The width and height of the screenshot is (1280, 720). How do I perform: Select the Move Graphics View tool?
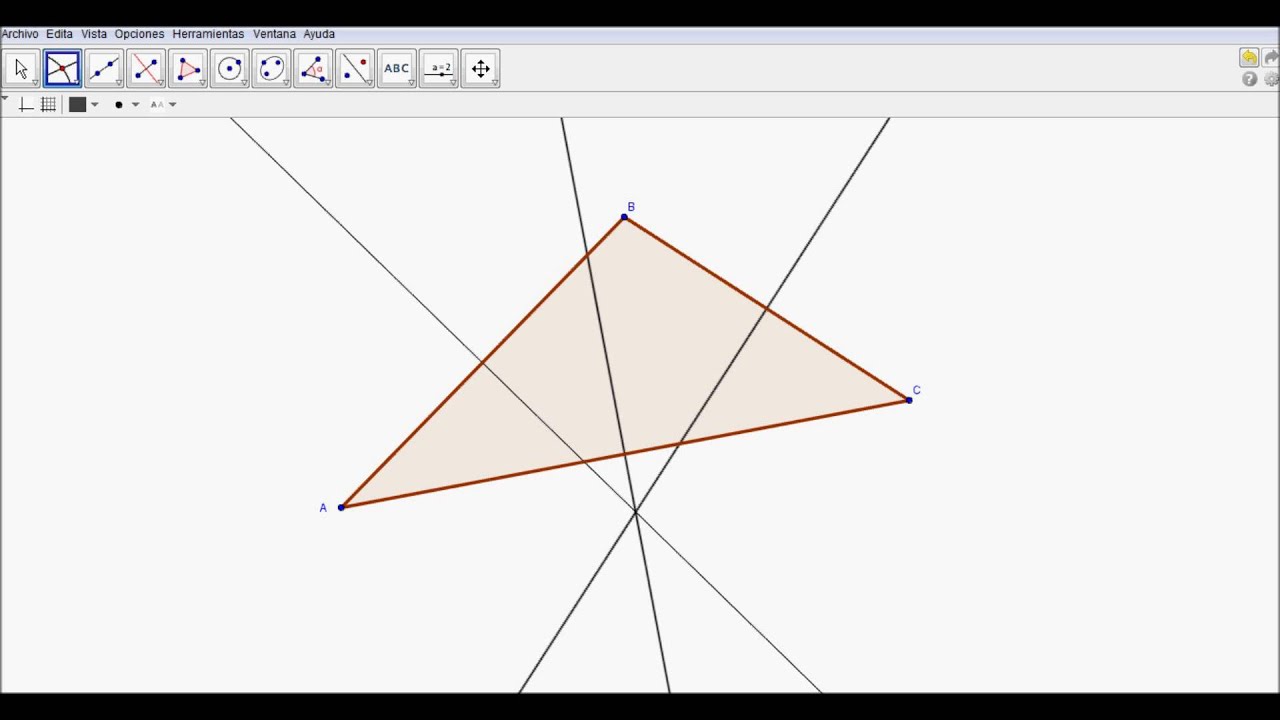[x=481, y=69]
